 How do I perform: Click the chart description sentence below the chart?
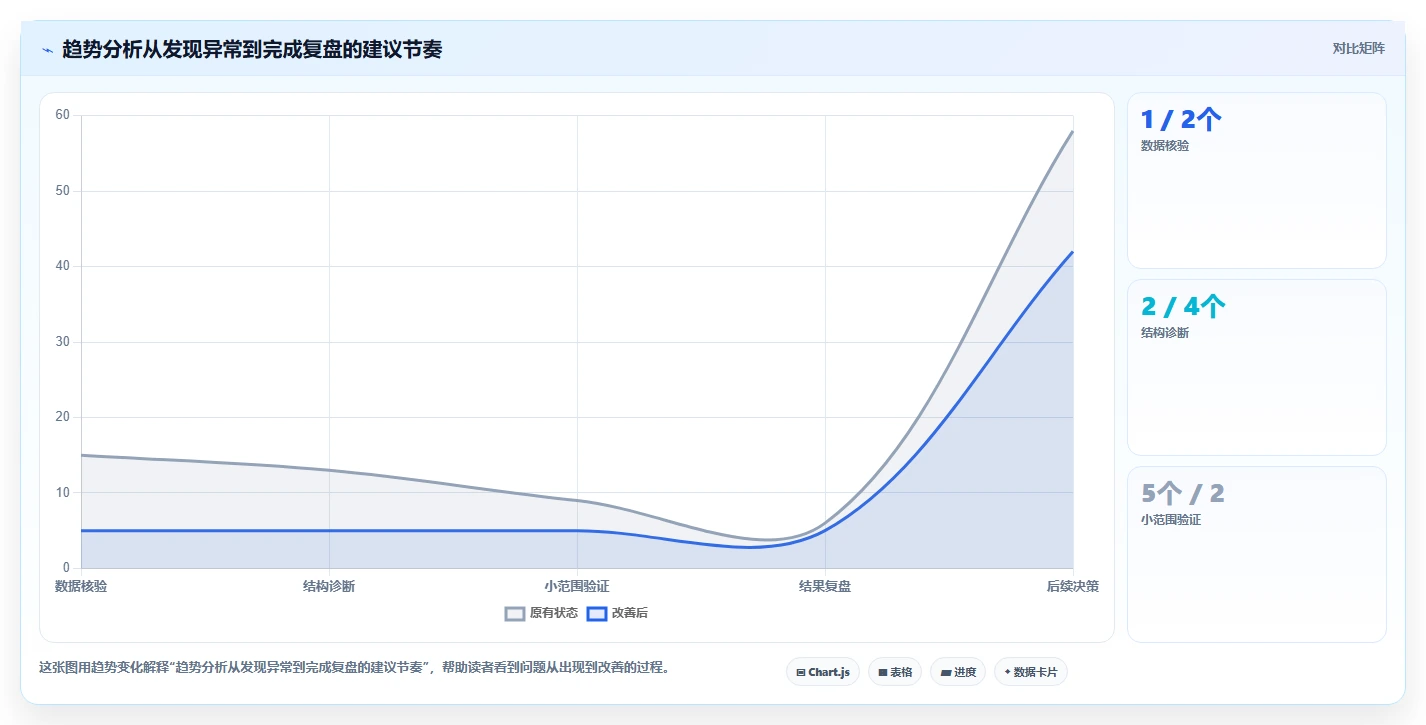point(354,667)
